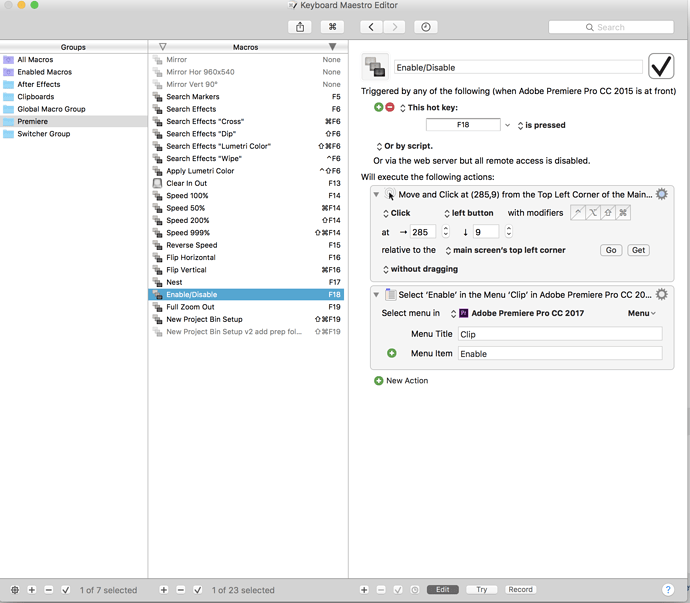Change 'main screen's top left corner' popup
This screenshot has height=603, width=690.
point(505,250)
